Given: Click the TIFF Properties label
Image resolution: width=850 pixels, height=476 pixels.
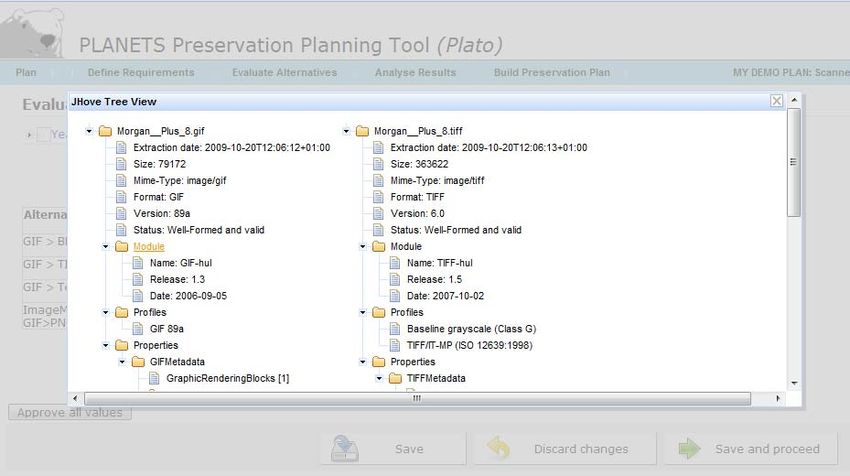Looking at the screenshot, I should coord(413,362).
